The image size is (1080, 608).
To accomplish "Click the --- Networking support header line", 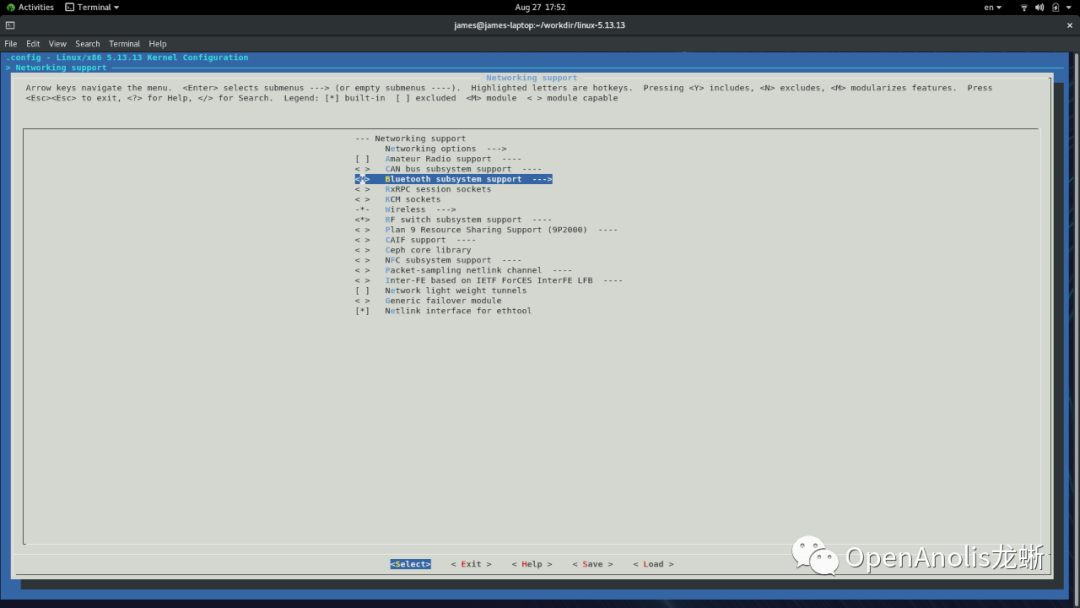I will point(411,138).
